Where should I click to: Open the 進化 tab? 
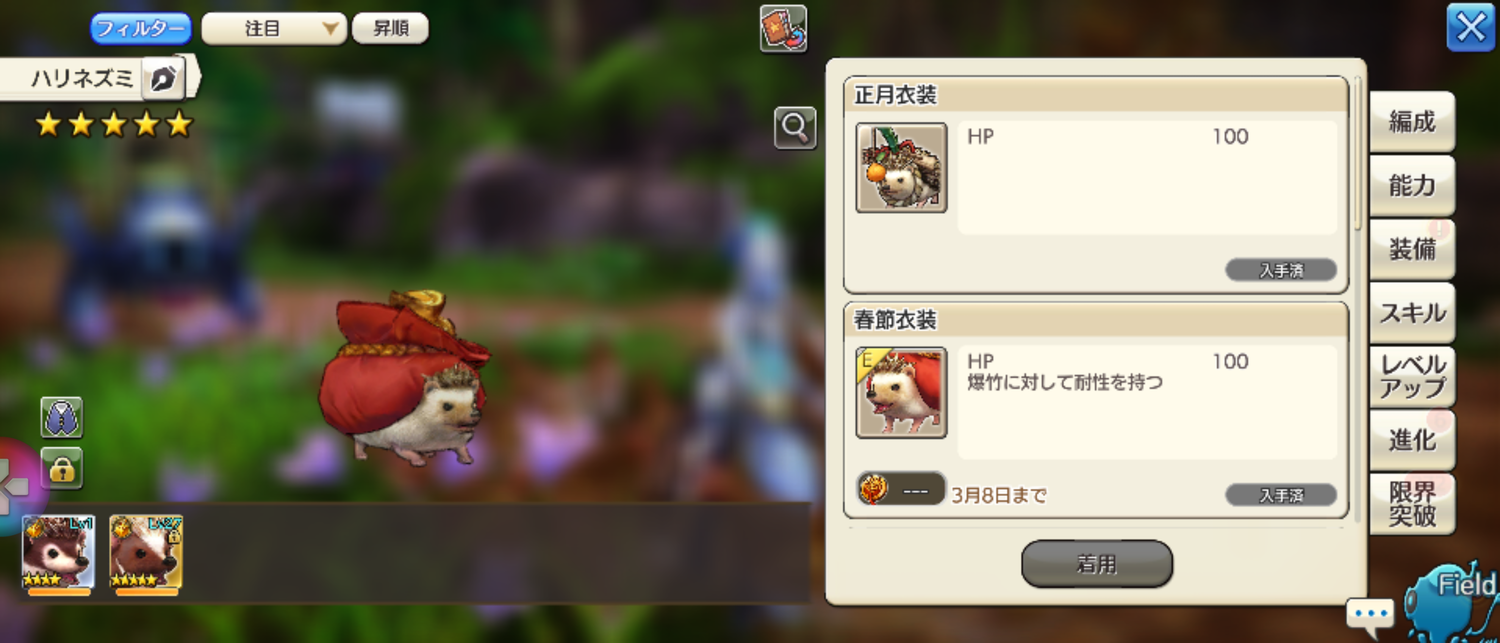click(x=1411, y=440)
